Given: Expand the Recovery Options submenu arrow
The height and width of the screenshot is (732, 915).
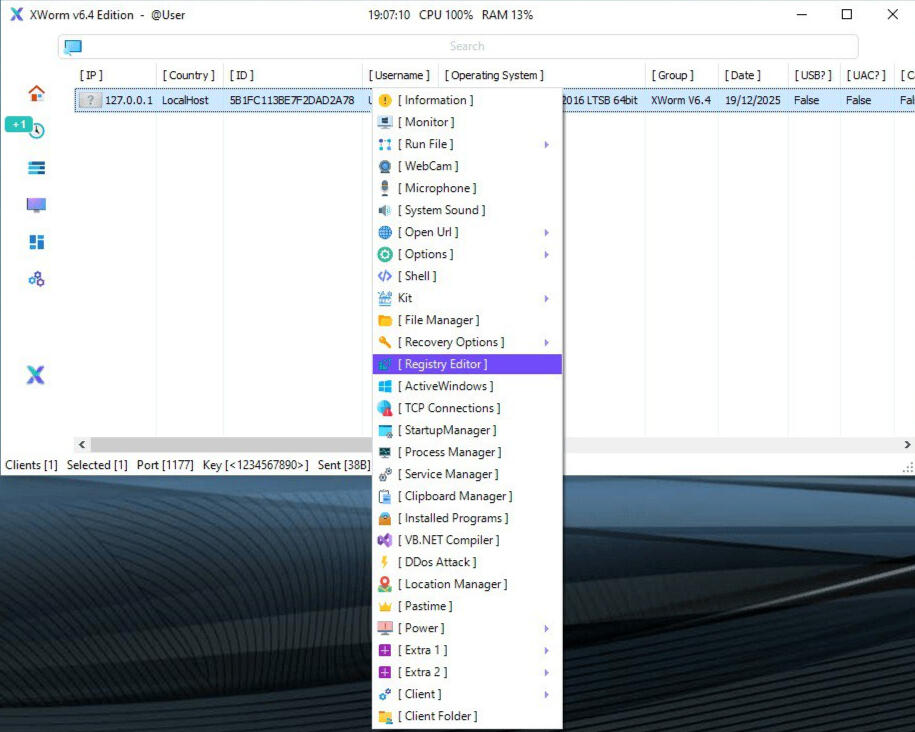Looking at the screenshot, I should (547, 342).
